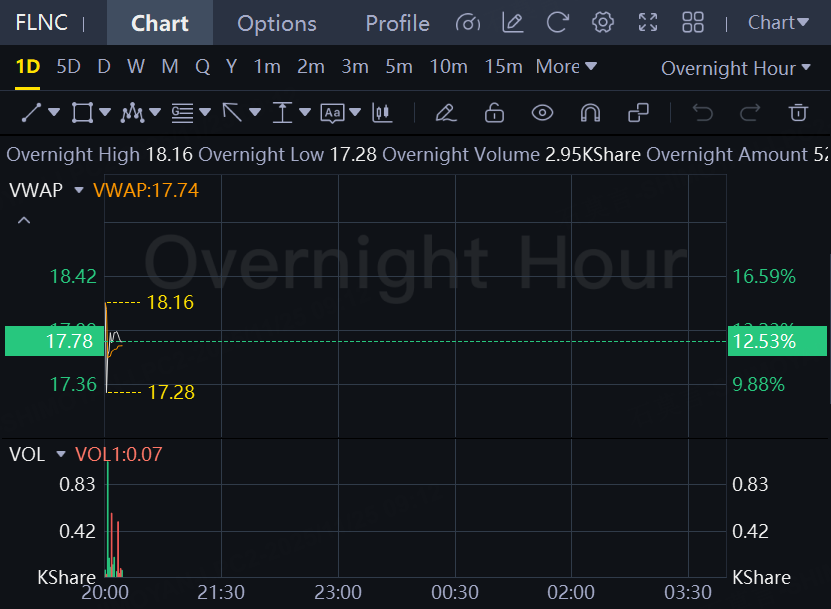Select the 5m interval
831x609 pixels.
click(x=399, y=67)
